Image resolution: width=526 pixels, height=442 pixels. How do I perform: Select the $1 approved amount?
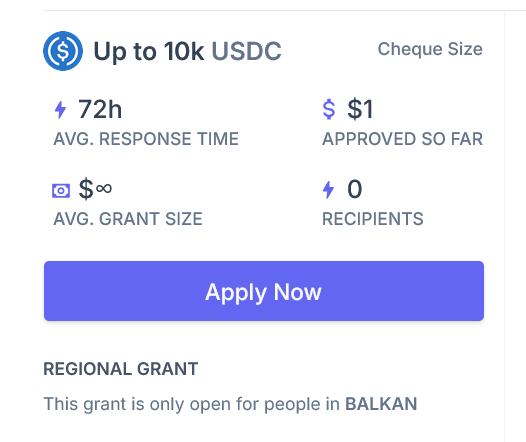tap(360, 109)
